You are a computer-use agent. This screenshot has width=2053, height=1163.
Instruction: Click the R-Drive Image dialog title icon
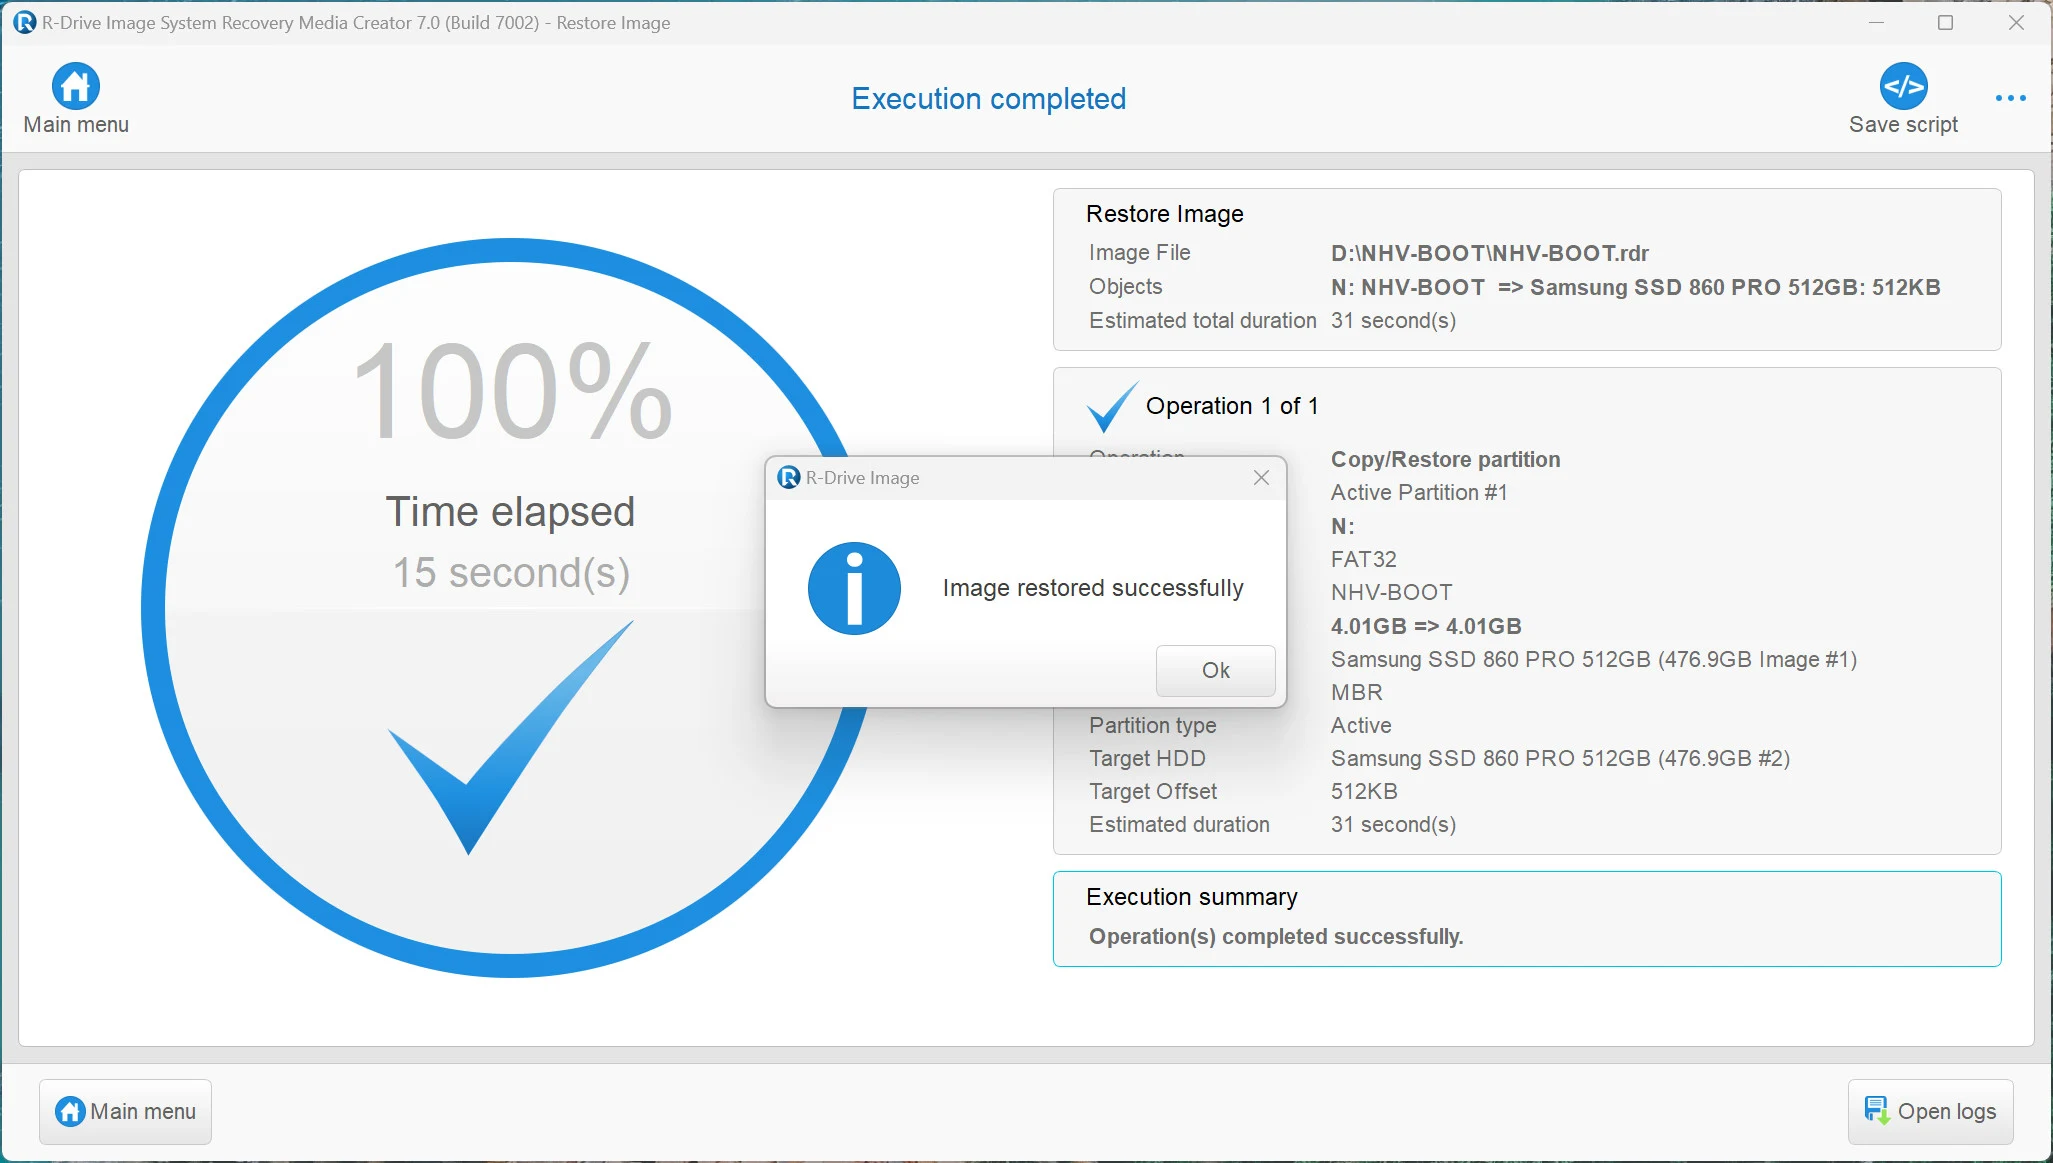(x=789, y=478)
